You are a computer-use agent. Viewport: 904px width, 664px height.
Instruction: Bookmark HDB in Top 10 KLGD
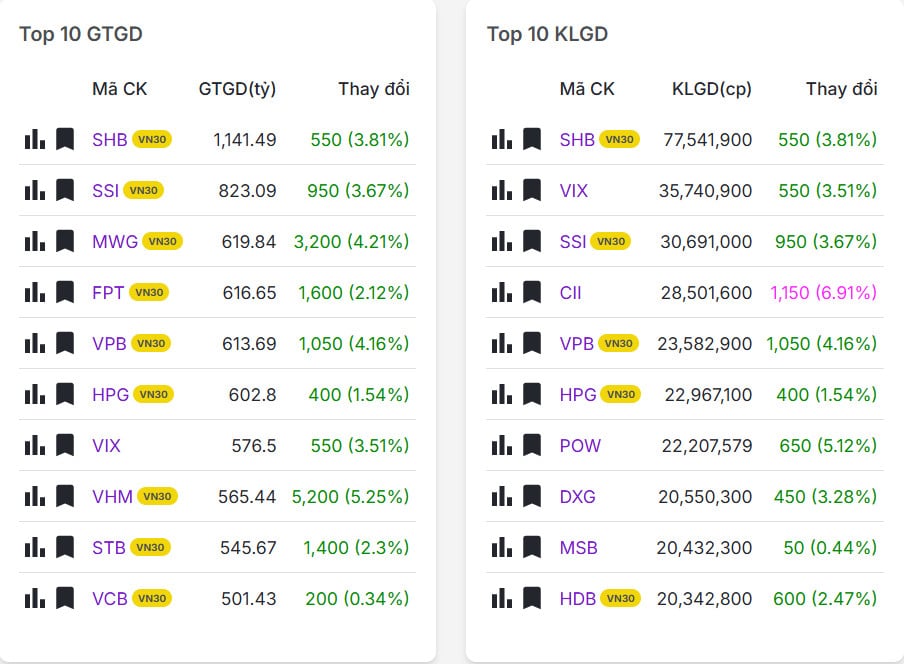tap(532, 598)
